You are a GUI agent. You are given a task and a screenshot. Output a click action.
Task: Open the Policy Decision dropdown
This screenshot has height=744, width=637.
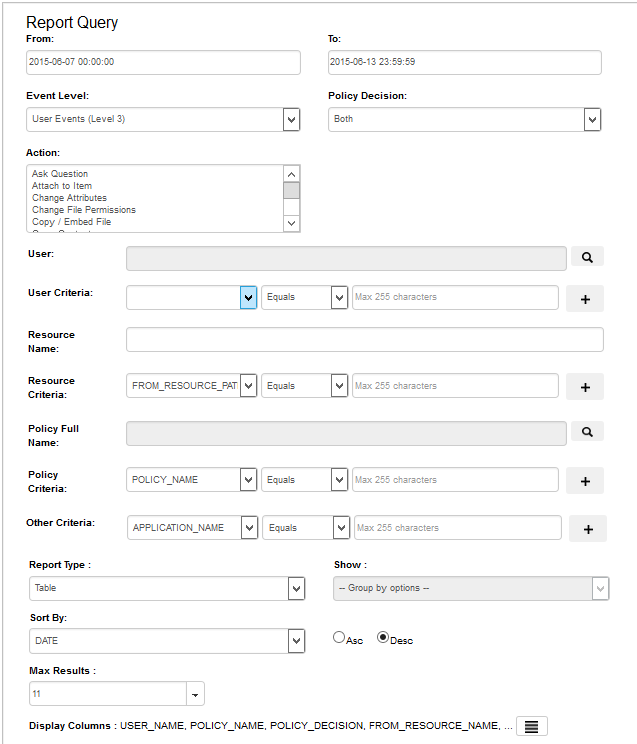(x=465, y=119)
